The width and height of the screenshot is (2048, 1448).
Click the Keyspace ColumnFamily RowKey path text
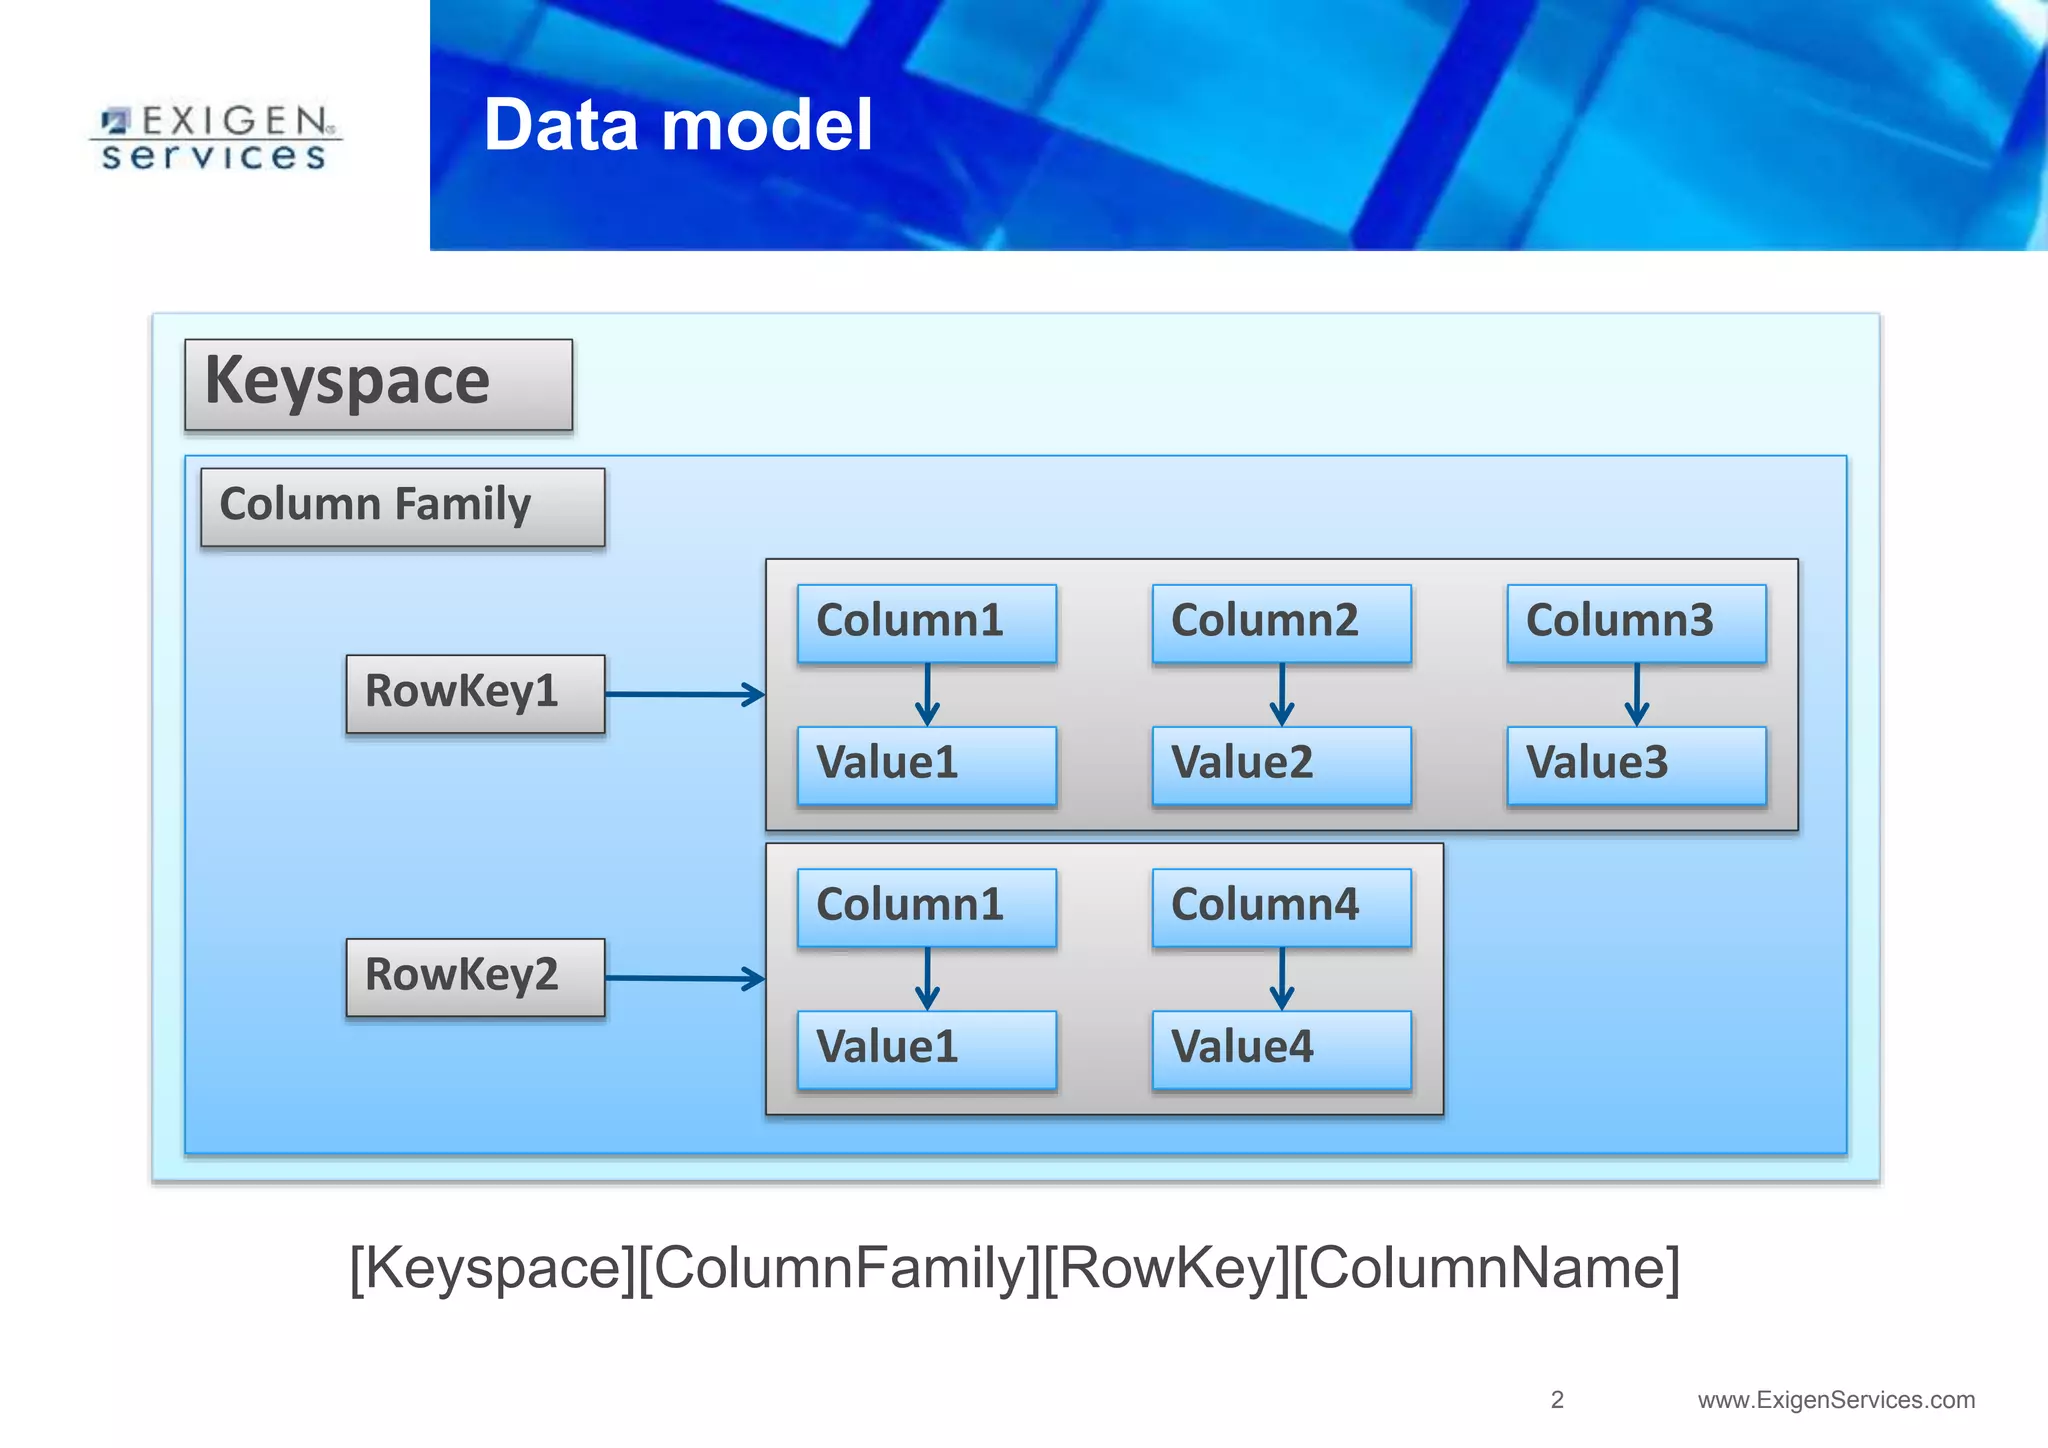tap(1014, 1268)
